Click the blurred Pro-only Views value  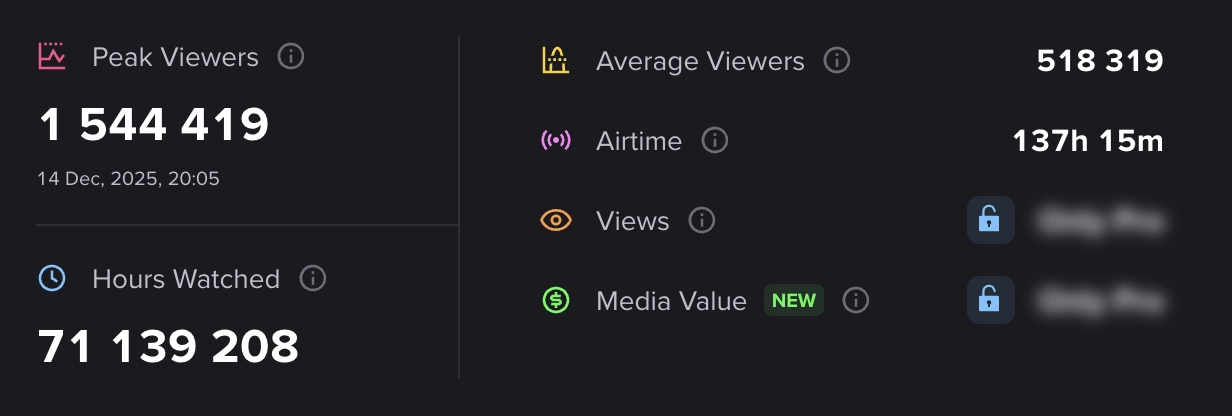[x=1101, y=220]
